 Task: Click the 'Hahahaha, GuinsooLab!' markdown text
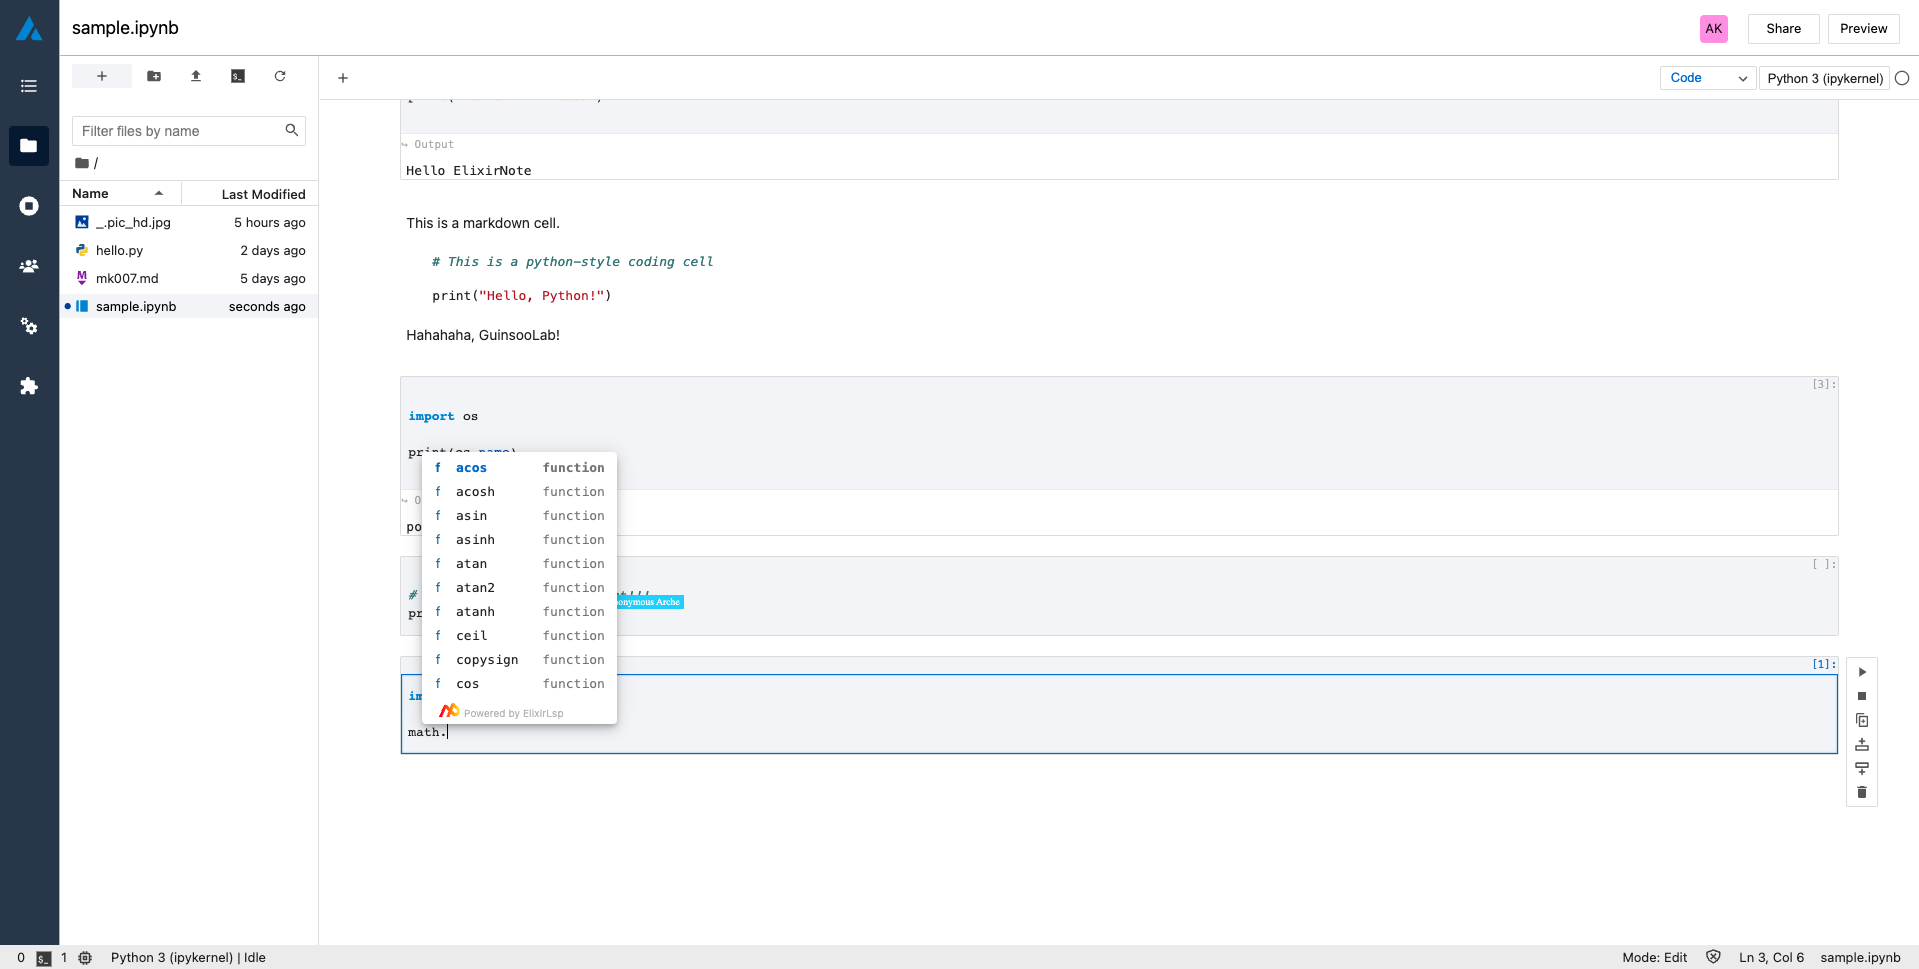[x=483, y=335]
